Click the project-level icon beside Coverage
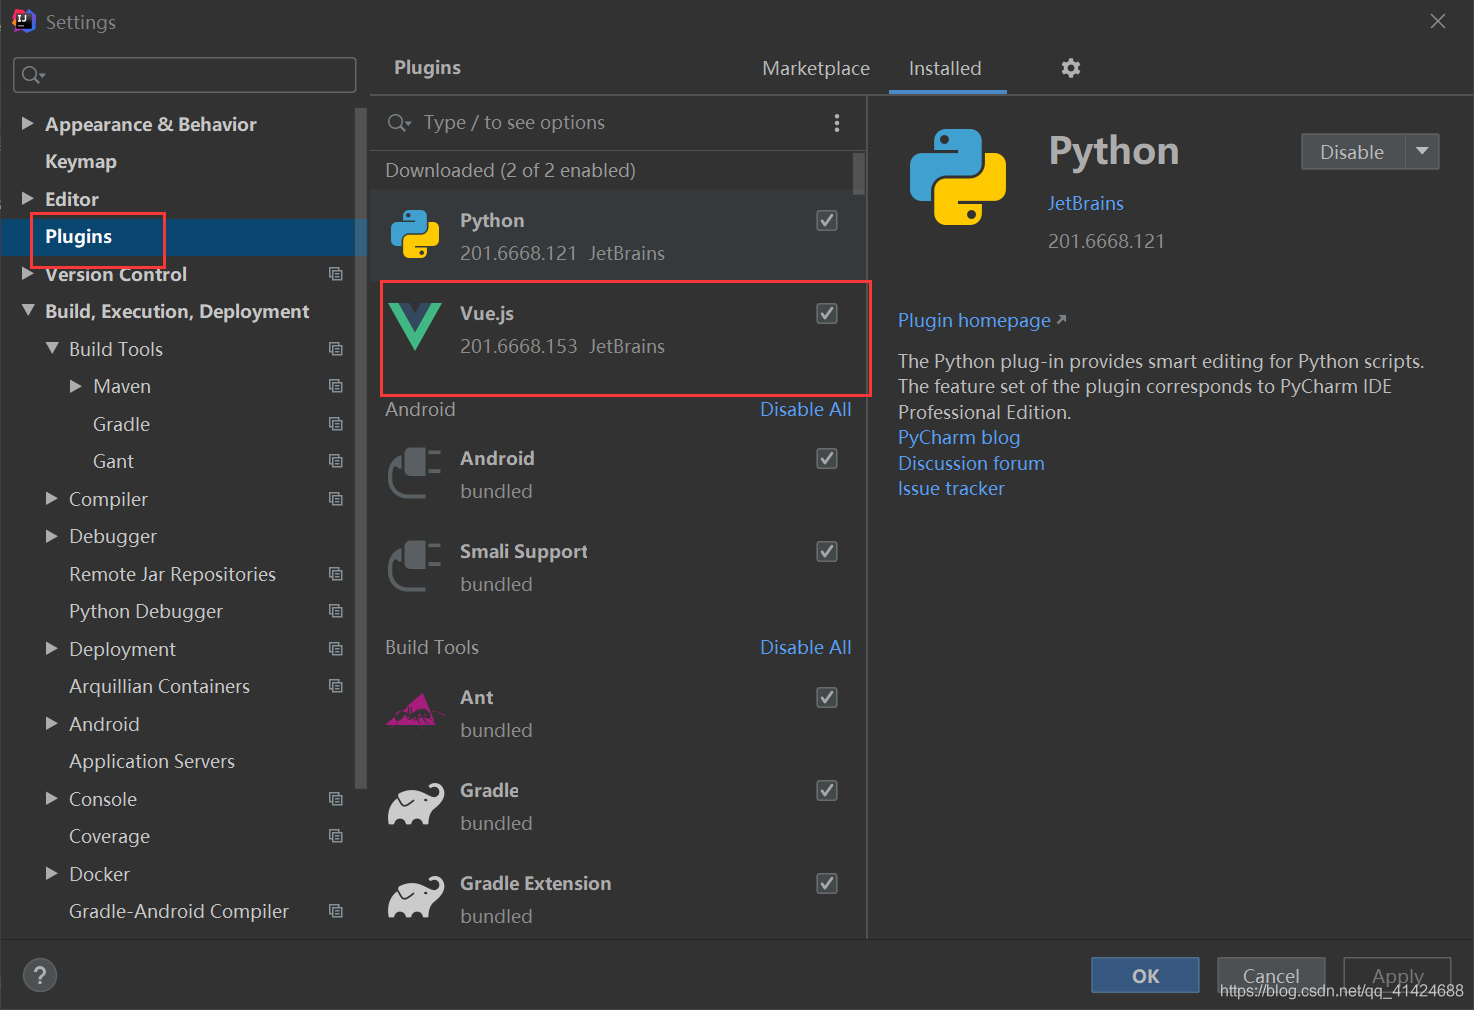Viewport: 1474px width, 1010px height. (x=336, y=836)
